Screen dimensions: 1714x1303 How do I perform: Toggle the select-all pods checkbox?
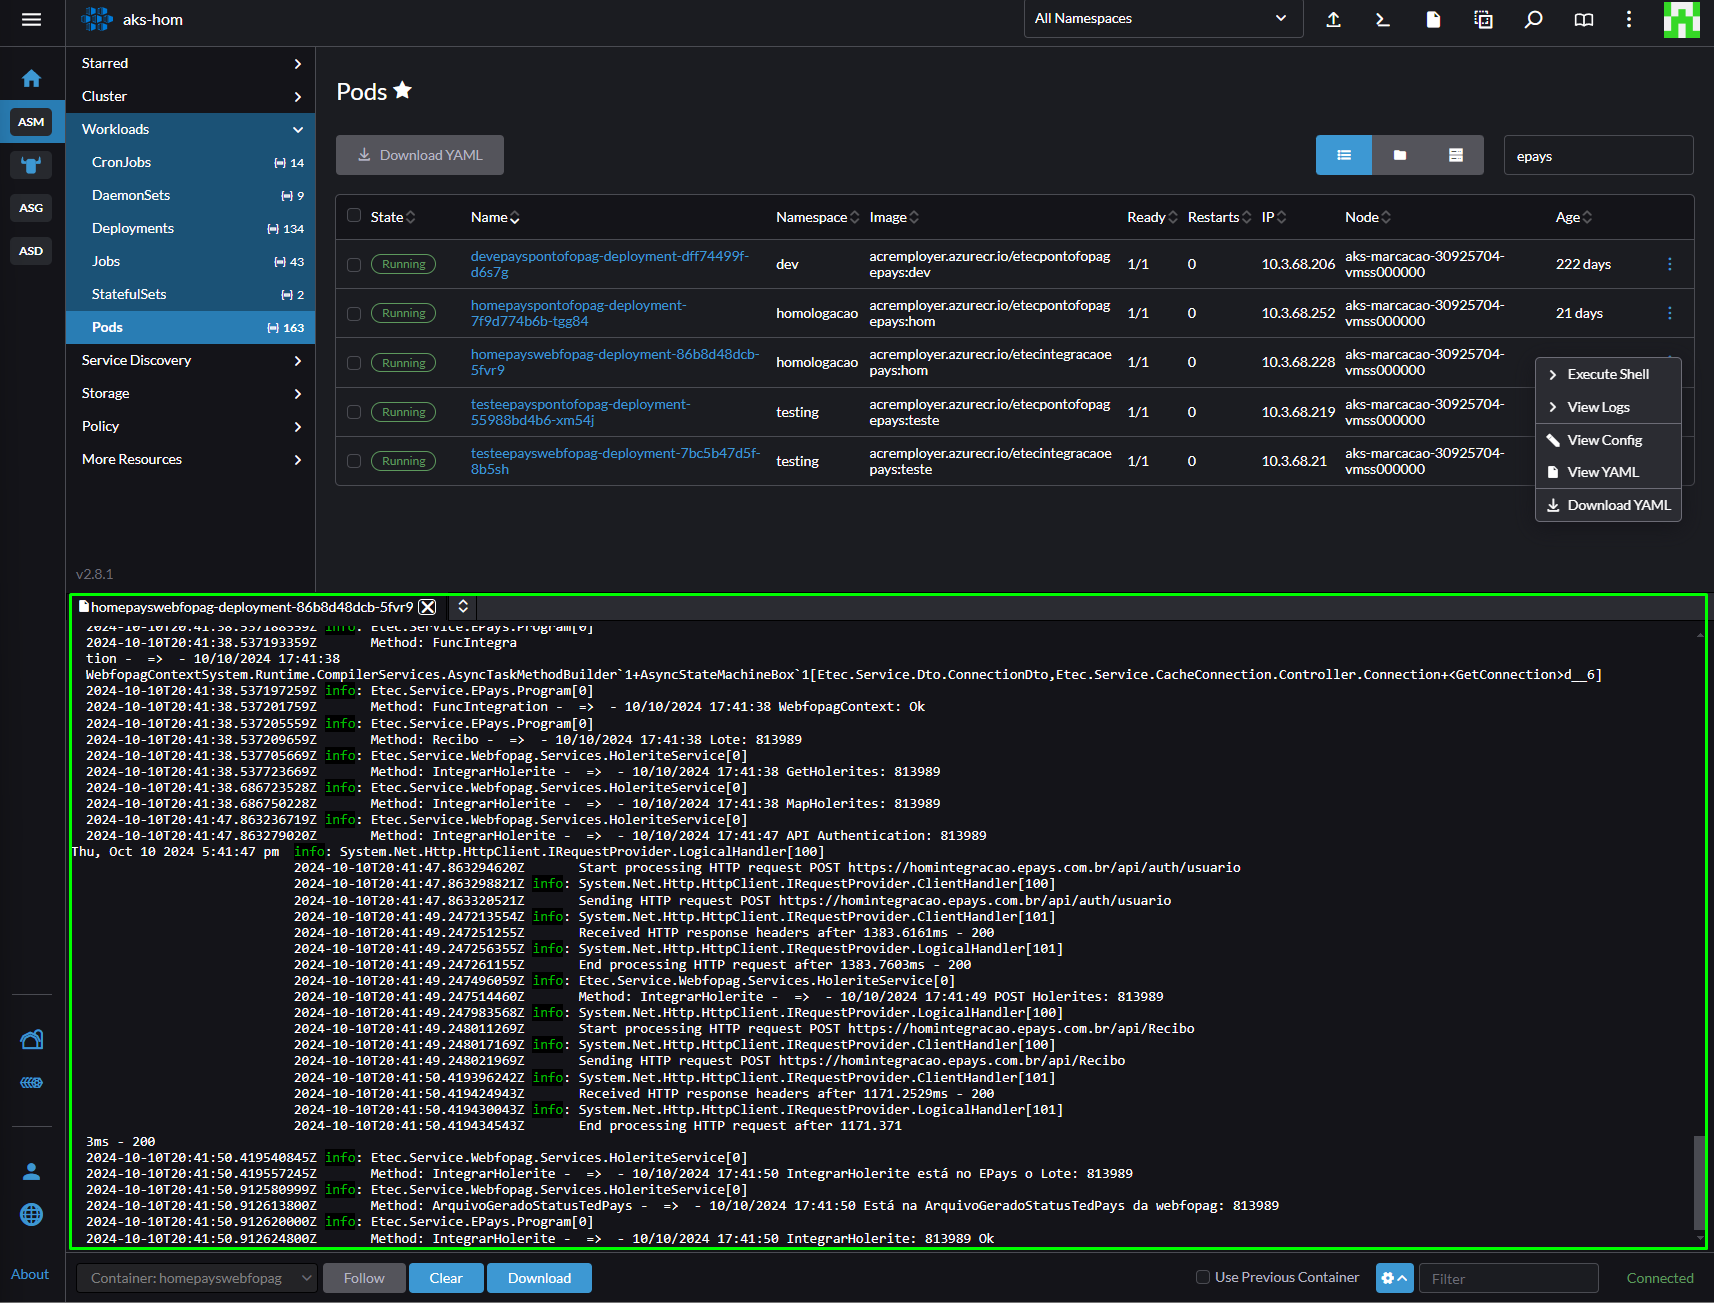coord(354,216)
